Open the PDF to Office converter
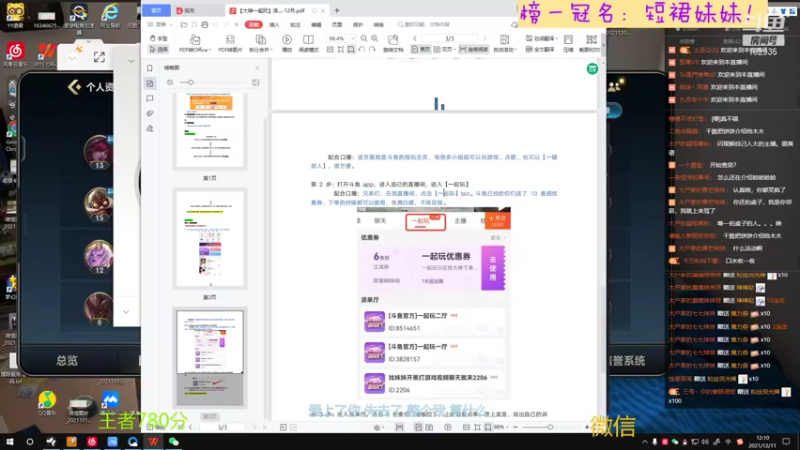The image size is (800, 450). click(194, 44)
